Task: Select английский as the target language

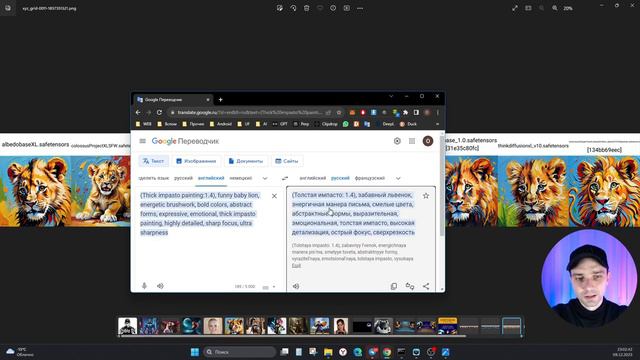Action: tap(313, 178)
